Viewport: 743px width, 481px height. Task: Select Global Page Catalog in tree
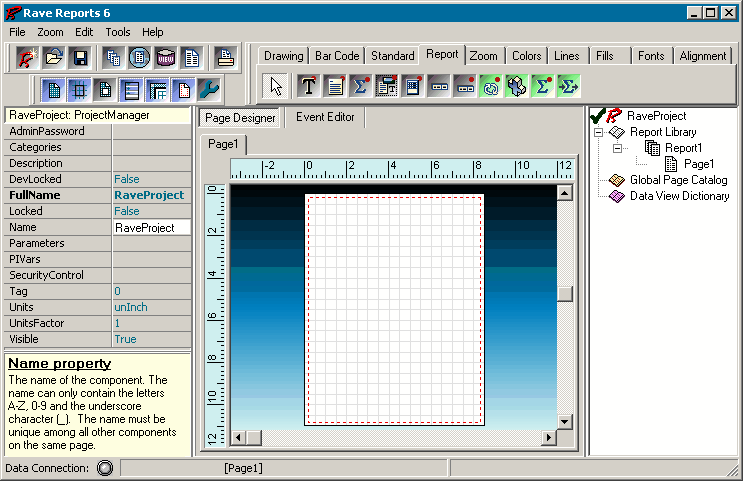679,180
